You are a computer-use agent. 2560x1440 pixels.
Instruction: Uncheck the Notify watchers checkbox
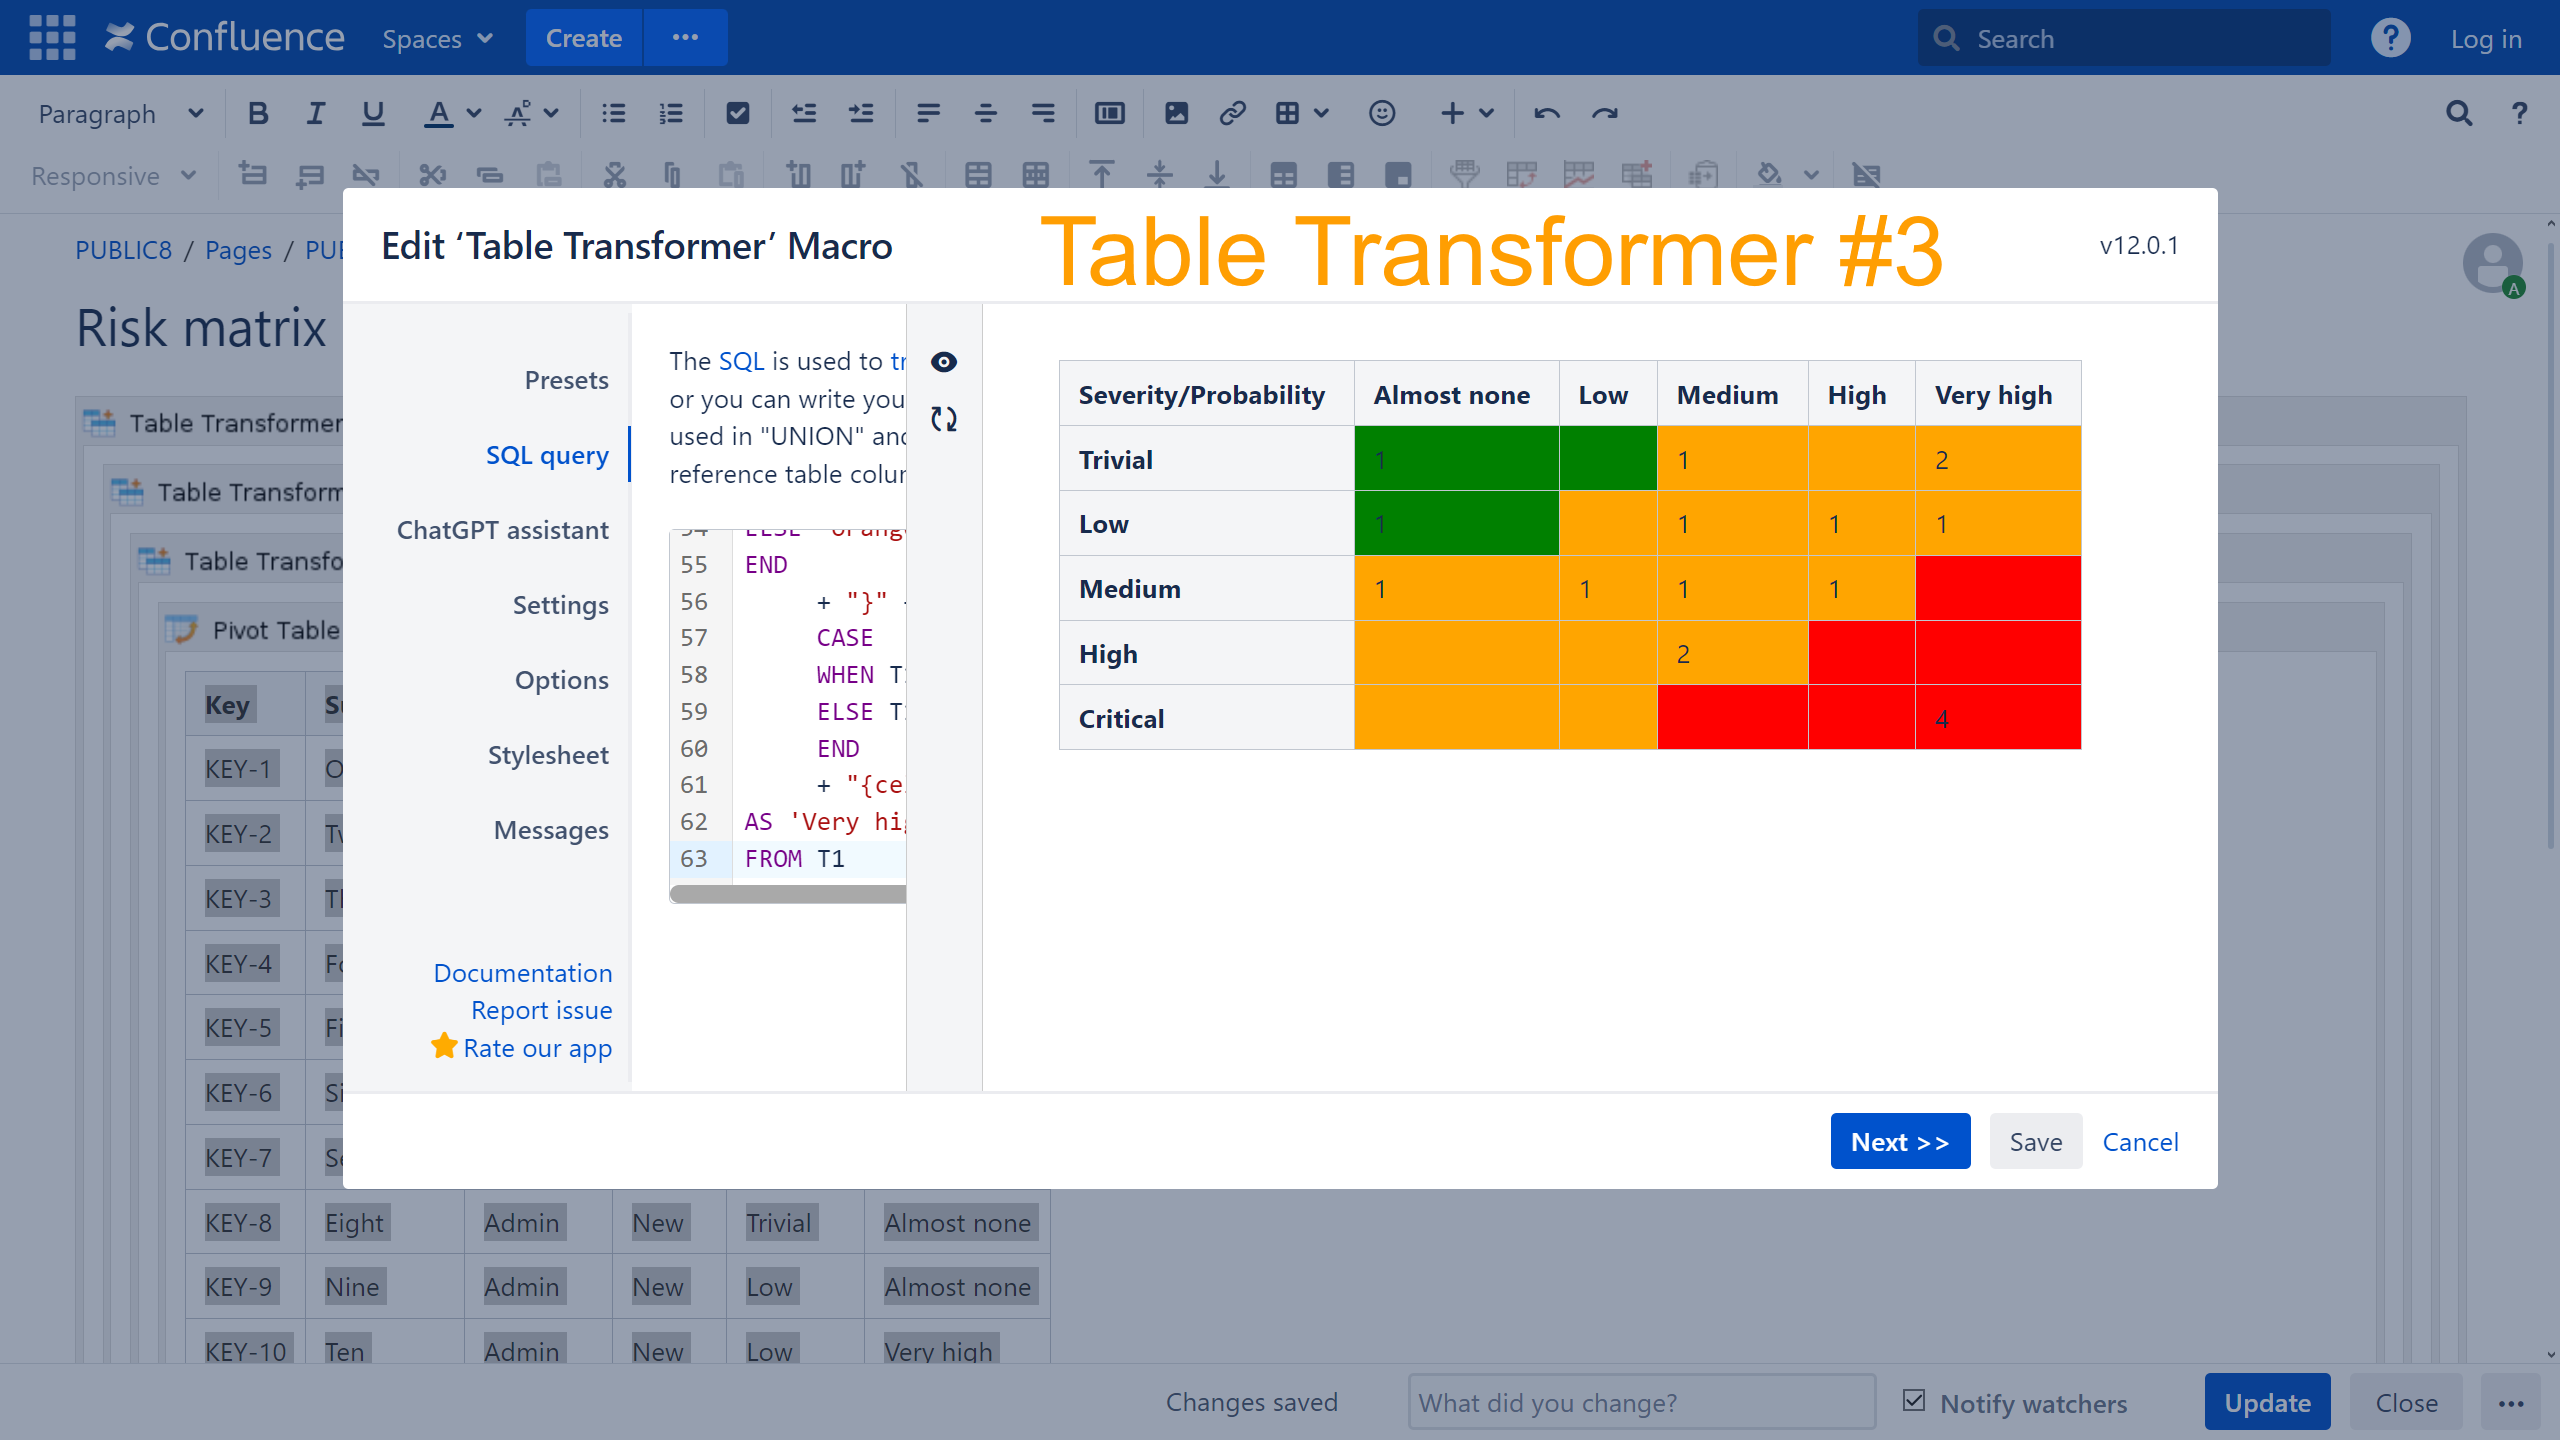(1913, 1401)
